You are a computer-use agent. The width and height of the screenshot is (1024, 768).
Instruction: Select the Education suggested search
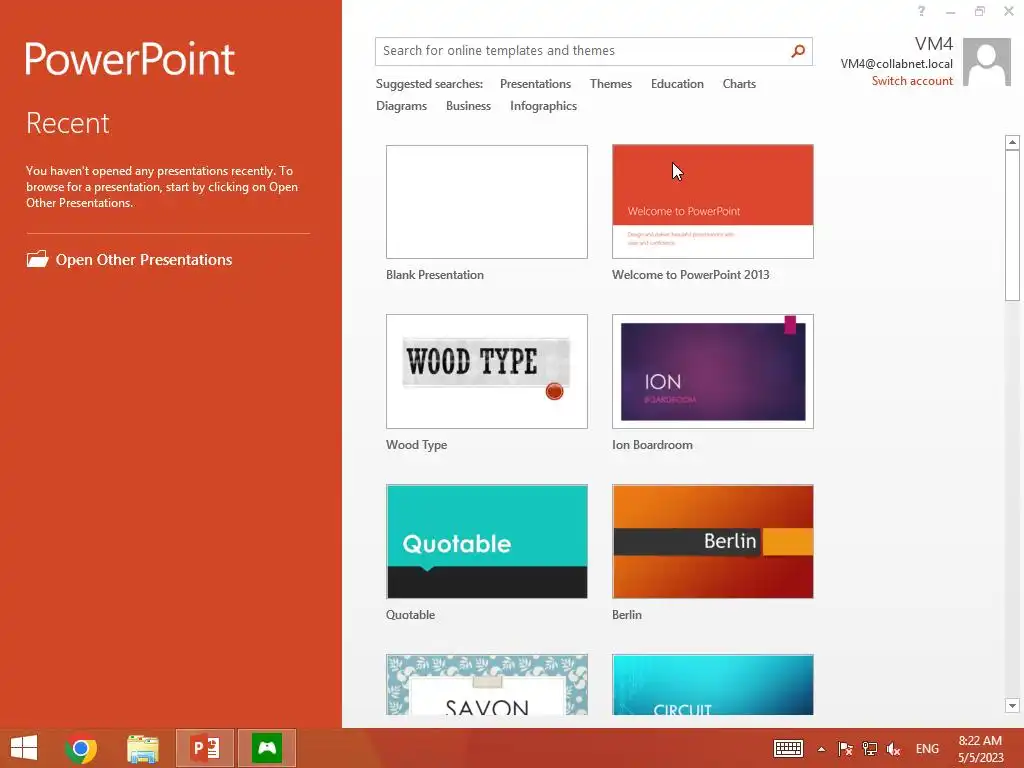point(677,84)
